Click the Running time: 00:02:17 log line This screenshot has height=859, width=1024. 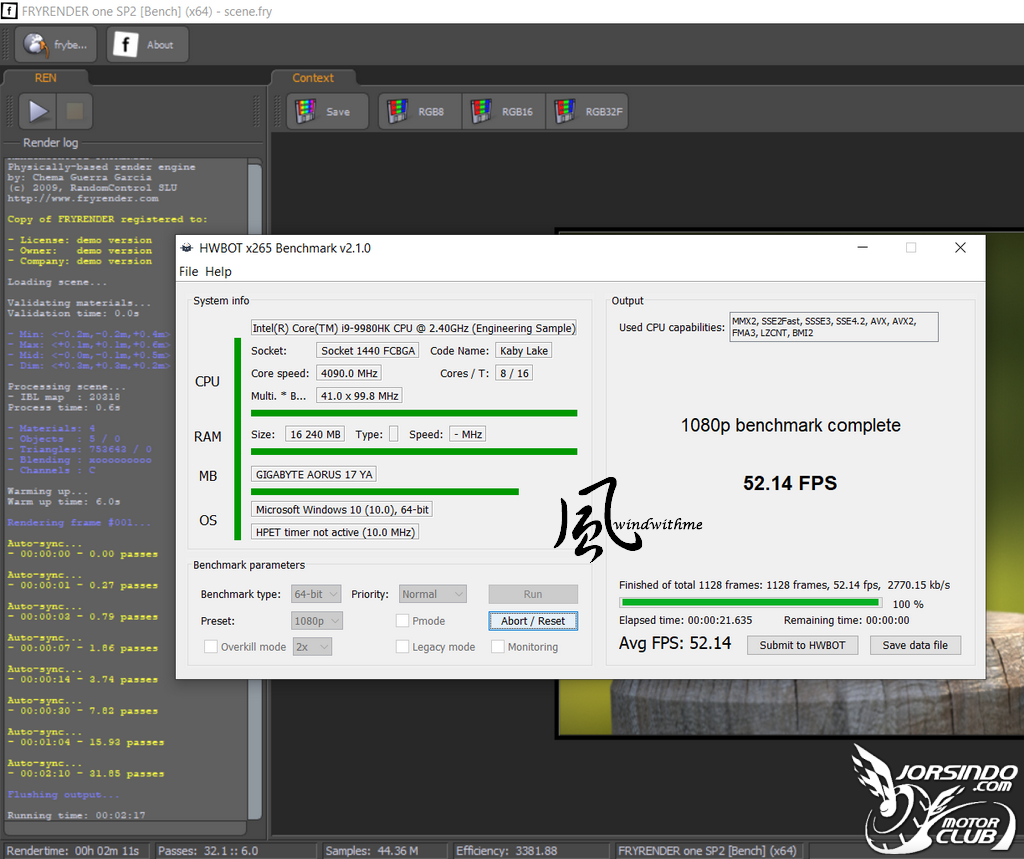[x=76, y=815]
